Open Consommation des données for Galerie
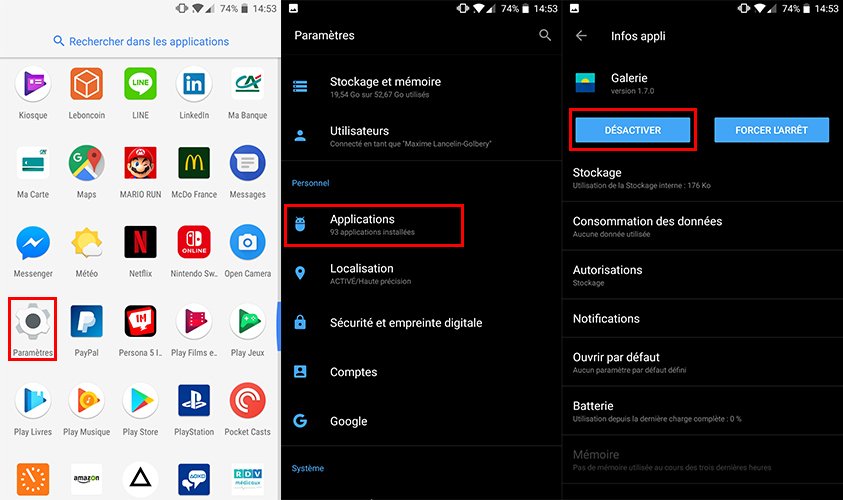 647,226
